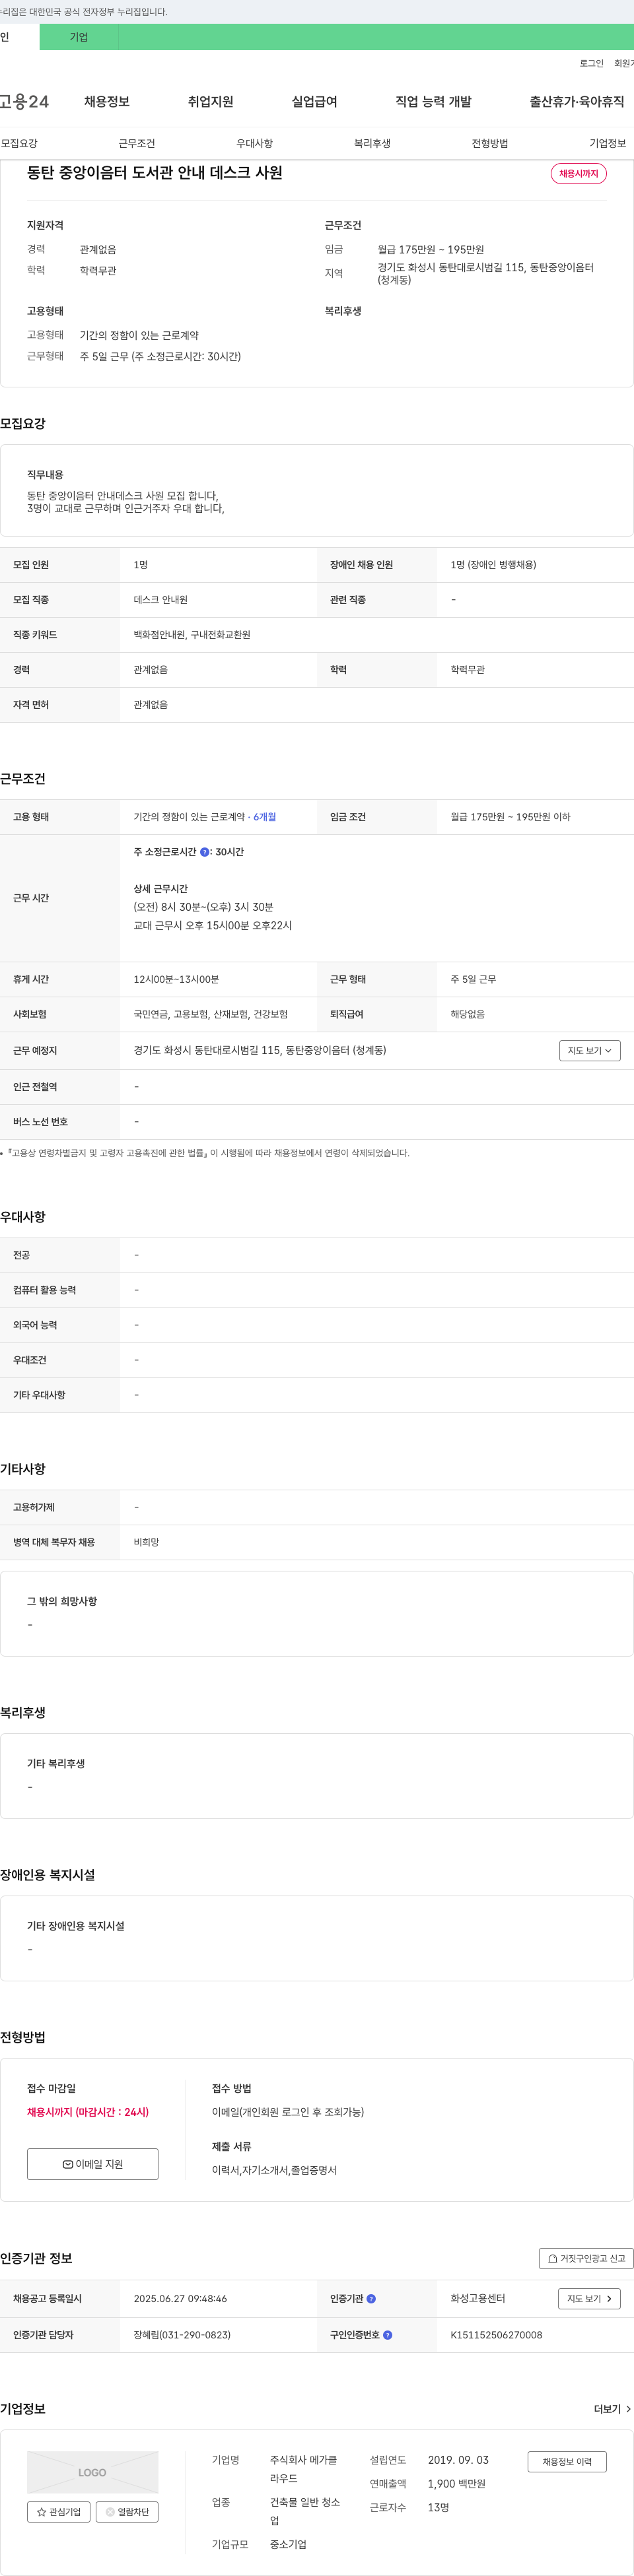
Task: Jump to 전형방법 section tab
Action: point(490,143)
